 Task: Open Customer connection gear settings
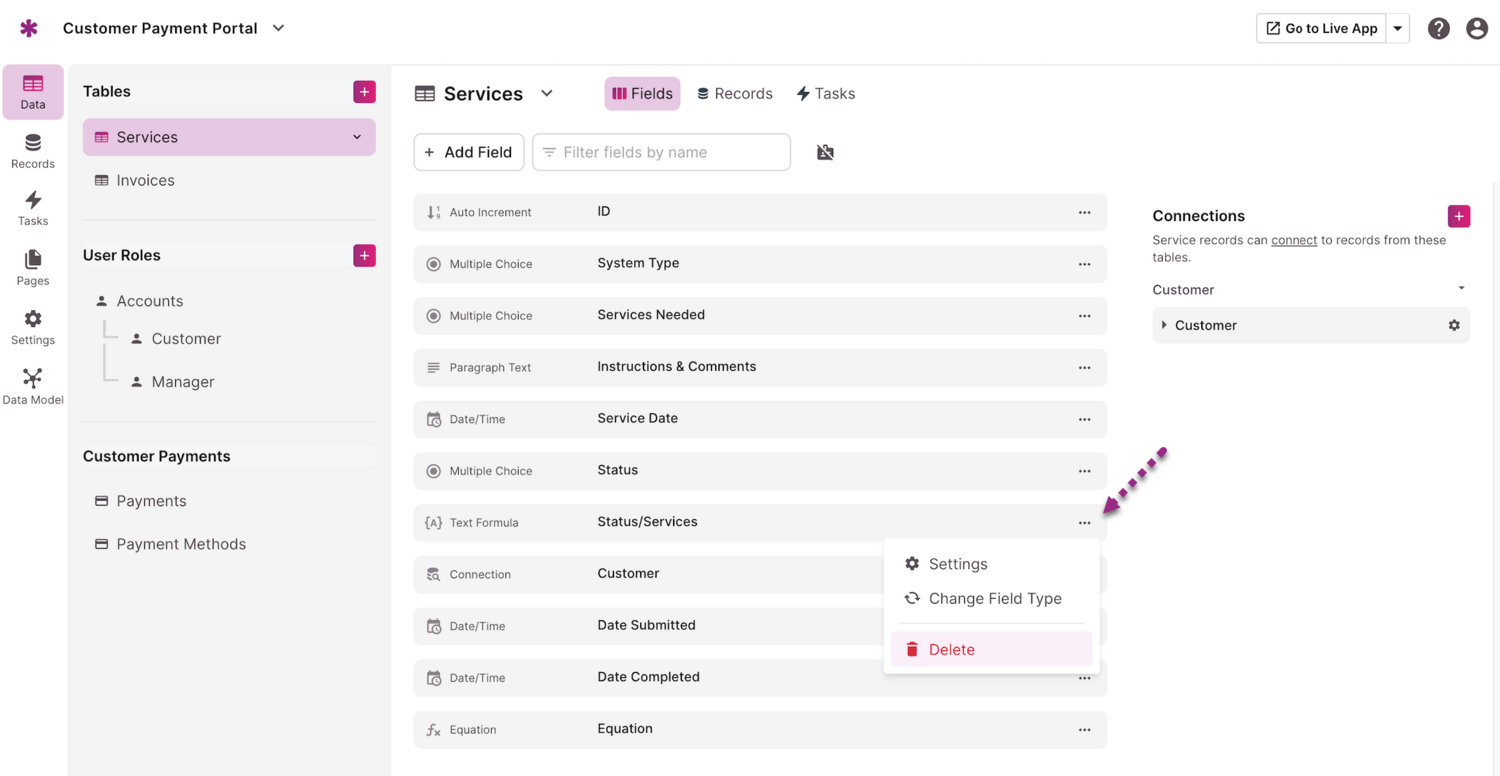click(x=1454, y=325)
